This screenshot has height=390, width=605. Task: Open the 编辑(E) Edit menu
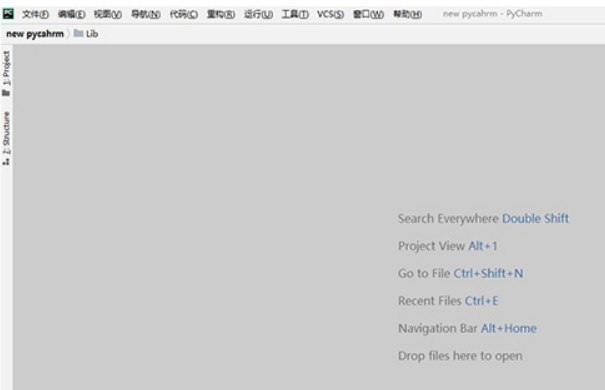[x=71, y=14]
